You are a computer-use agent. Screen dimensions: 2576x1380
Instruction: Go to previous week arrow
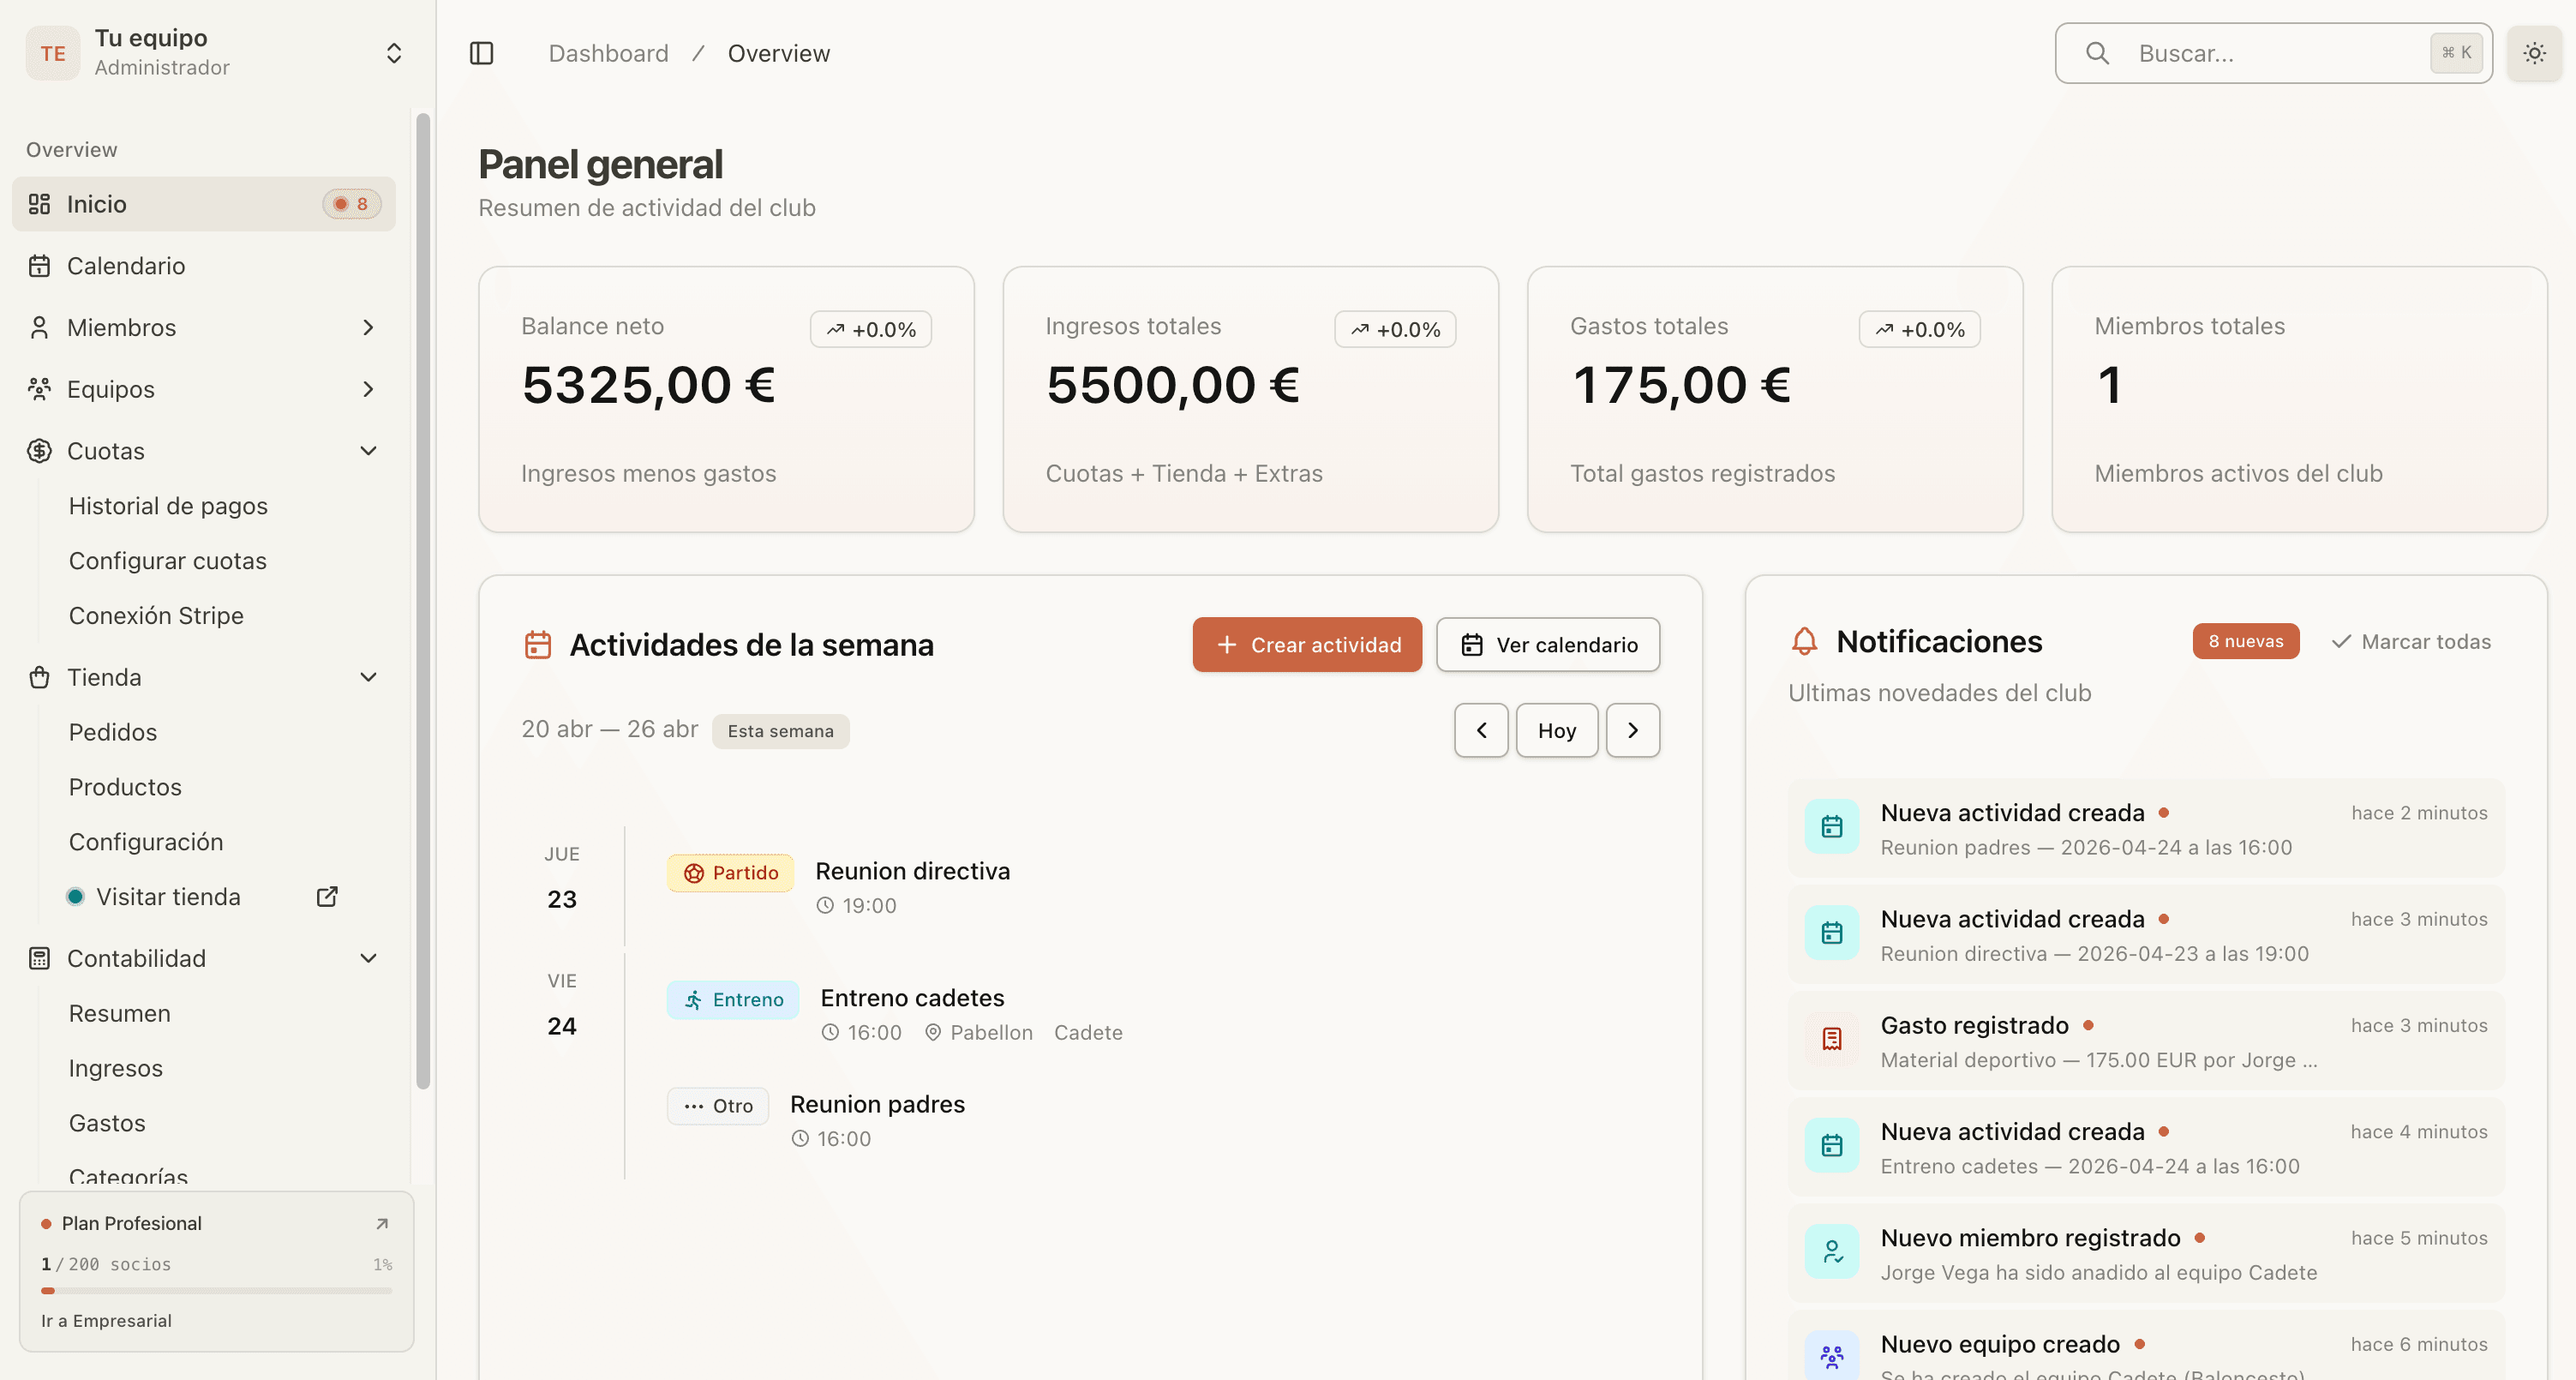(1481, 730)
